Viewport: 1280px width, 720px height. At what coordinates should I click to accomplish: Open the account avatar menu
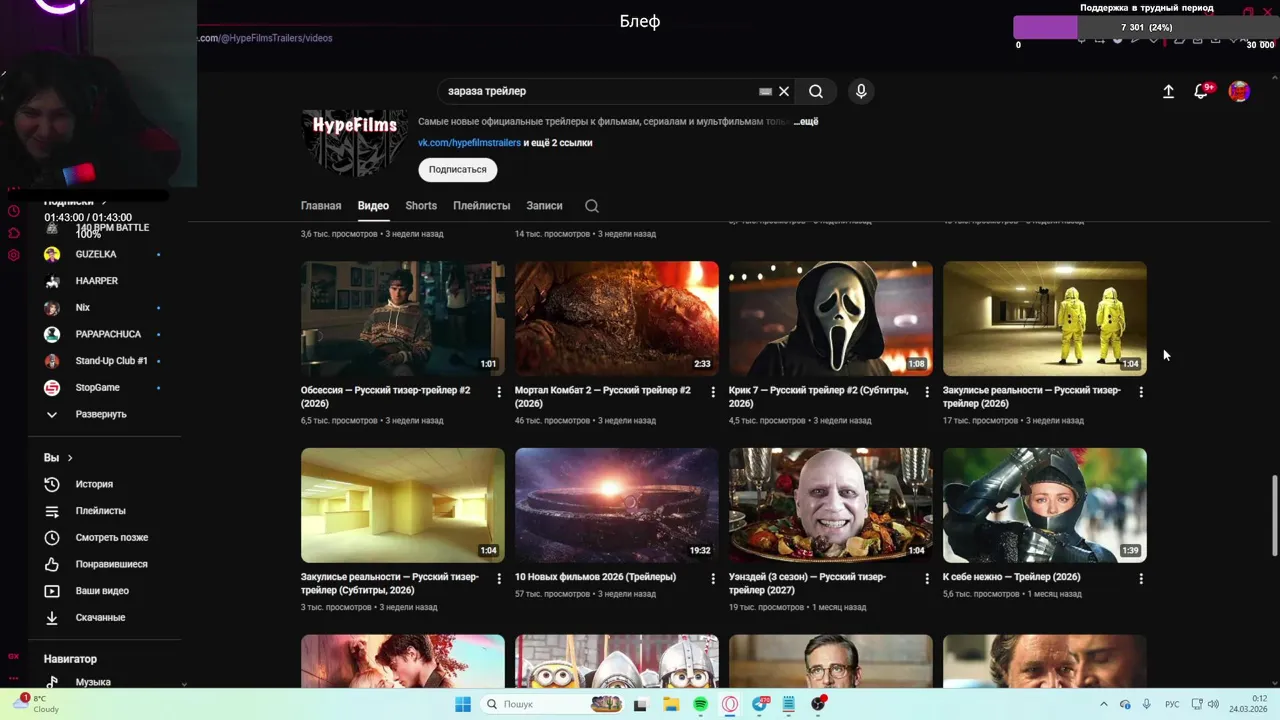[x=1239, y=91]
